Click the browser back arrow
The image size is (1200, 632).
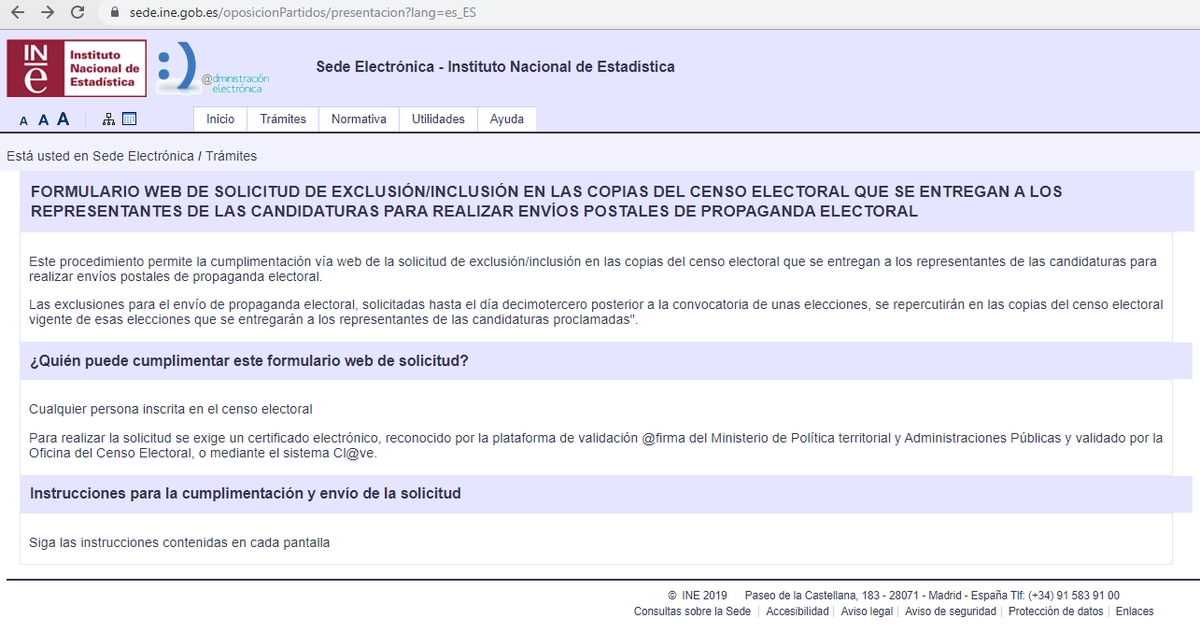pyautogui.click(x=19, y=14)
